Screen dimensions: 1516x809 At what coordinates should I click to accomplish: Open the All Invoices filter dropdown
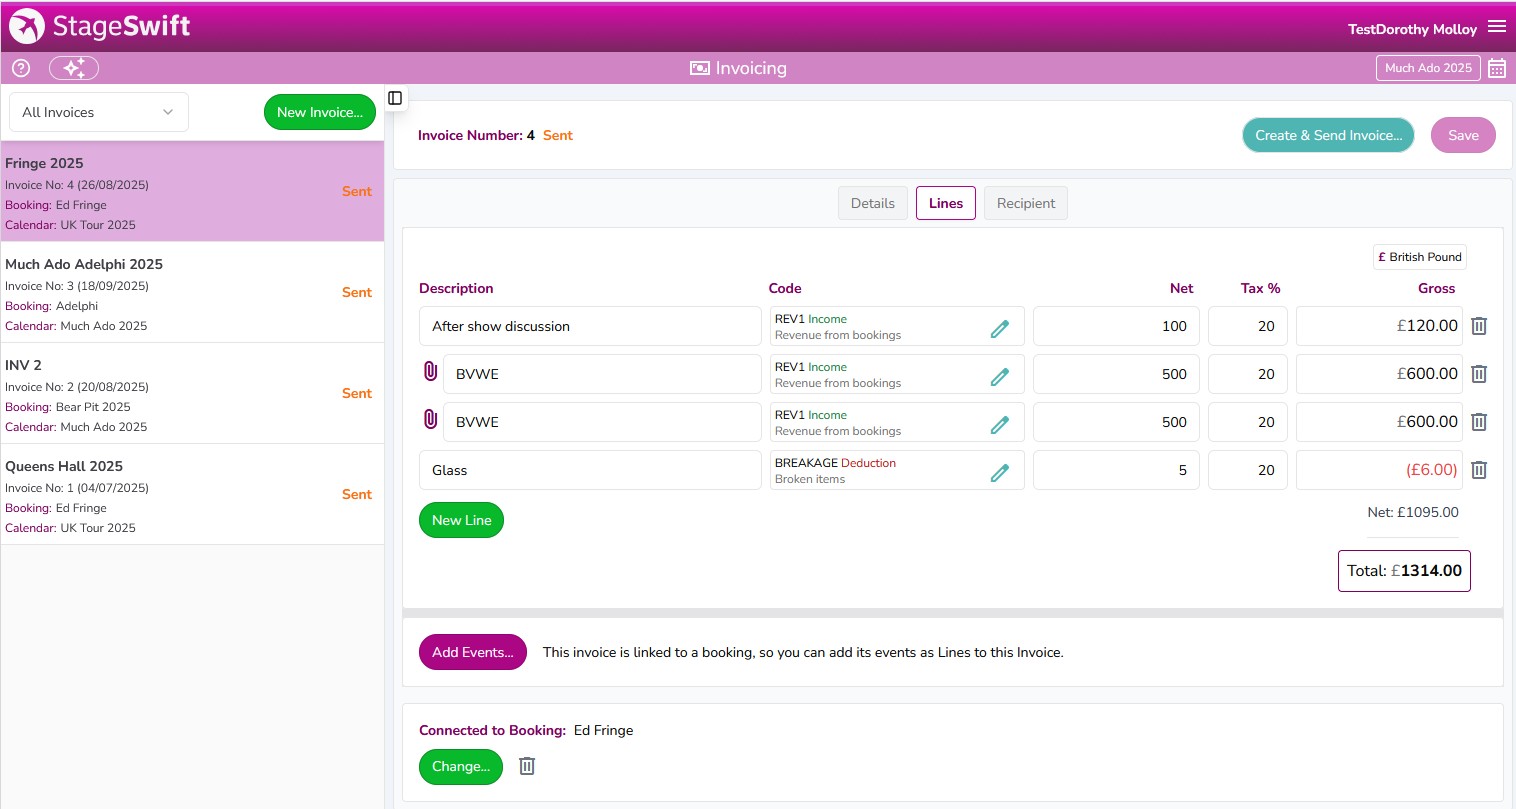point(99,112)
